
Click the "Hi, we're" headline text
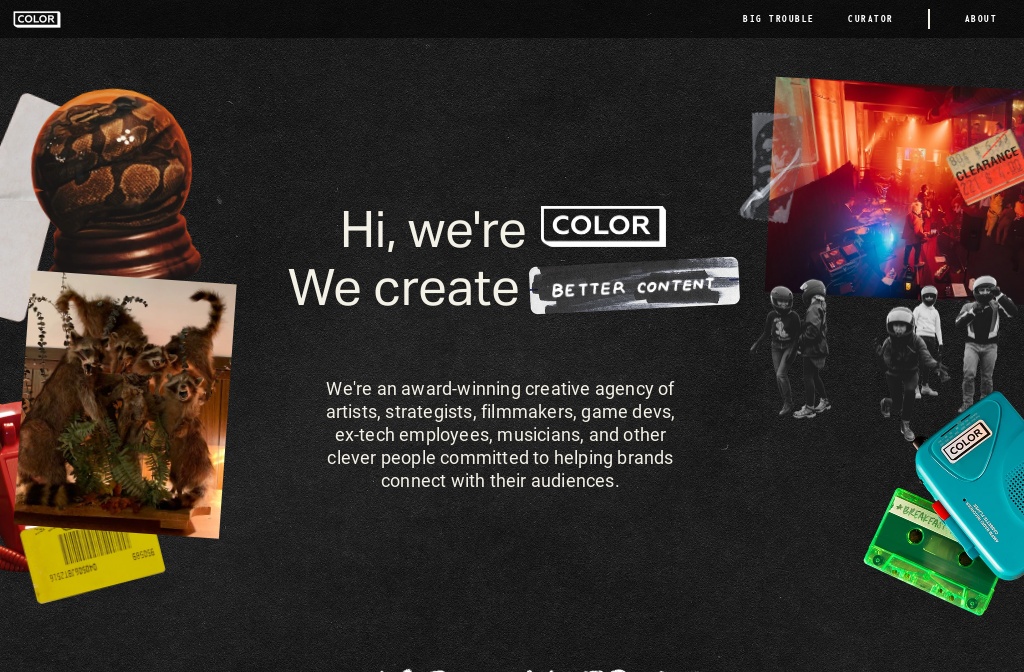coord(433,230)
